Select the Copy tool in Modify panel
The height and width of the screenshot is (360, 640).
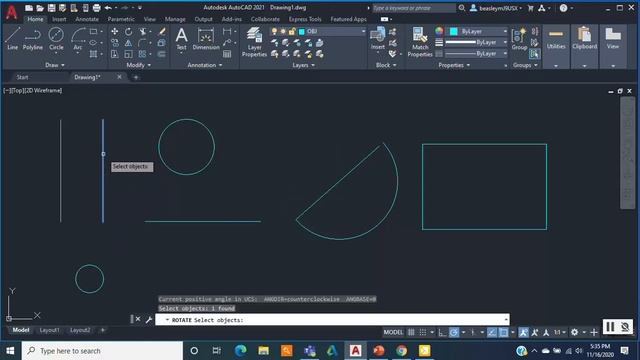pos(115,43)
